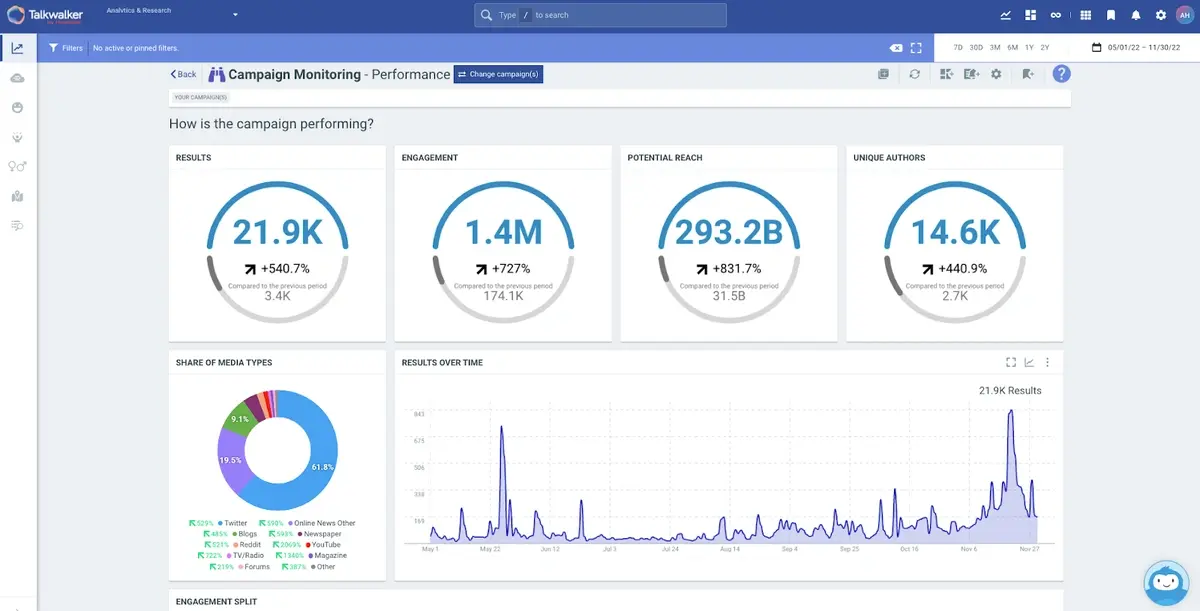Select the YOUR CAMPAIGN(S) tab

click(199, 97)
